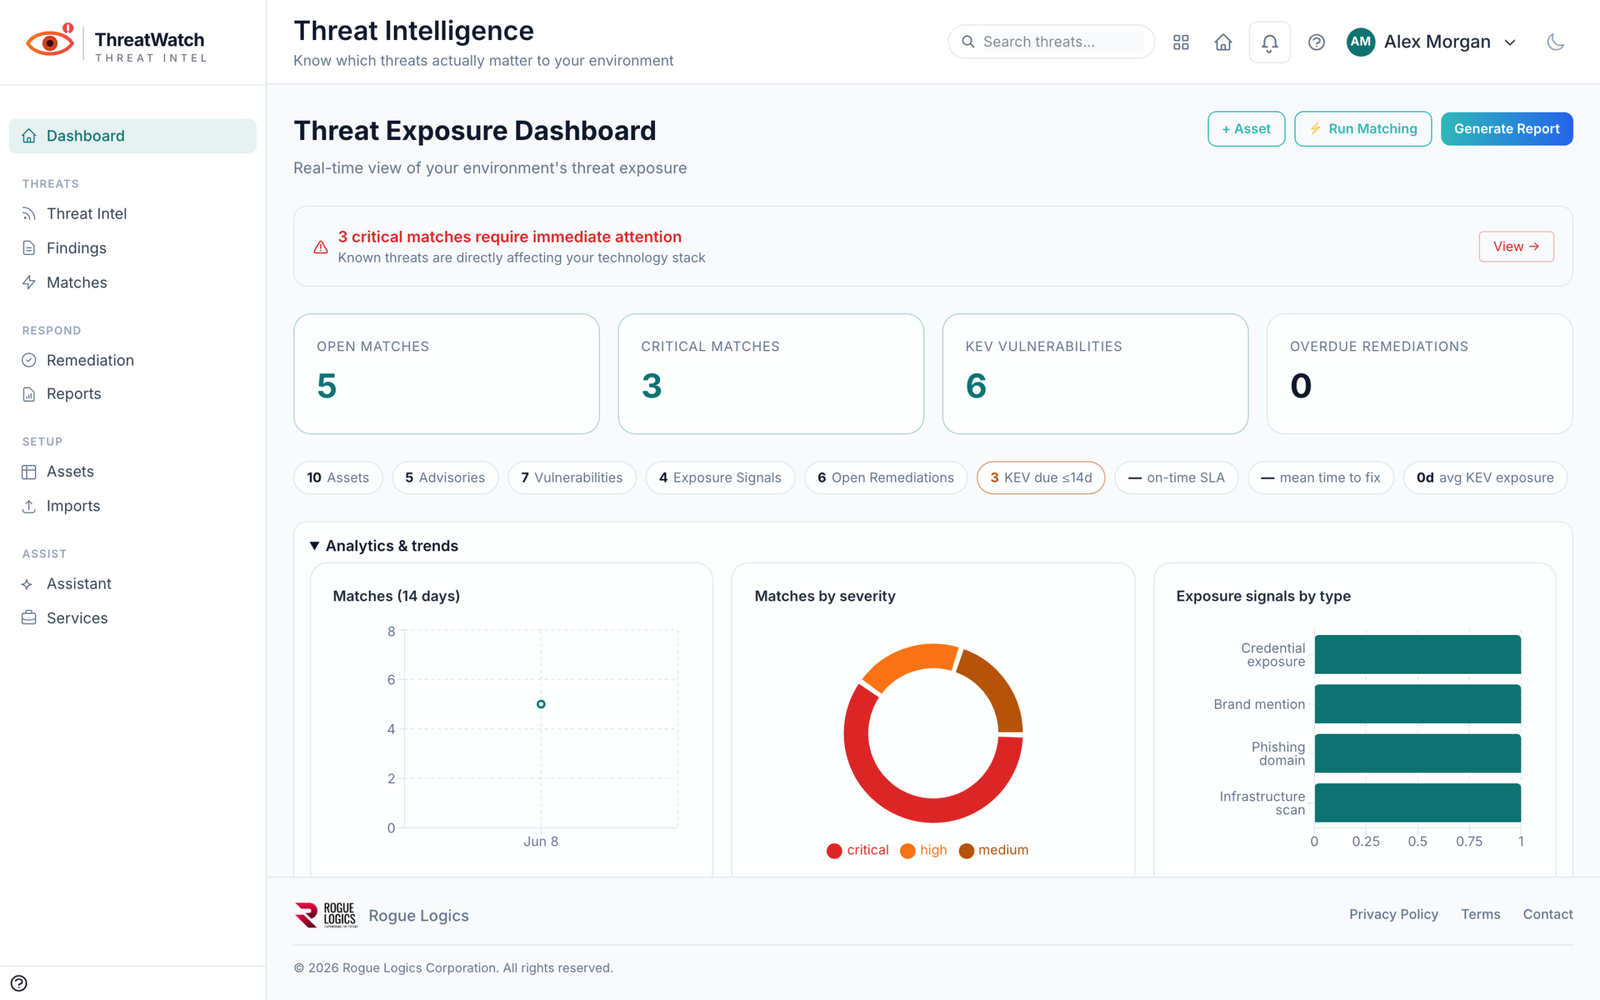Select the 0d avg KEV exposure chip
The width and height of the screenshot is (1600, 1000).
(x=1485, y=478)
